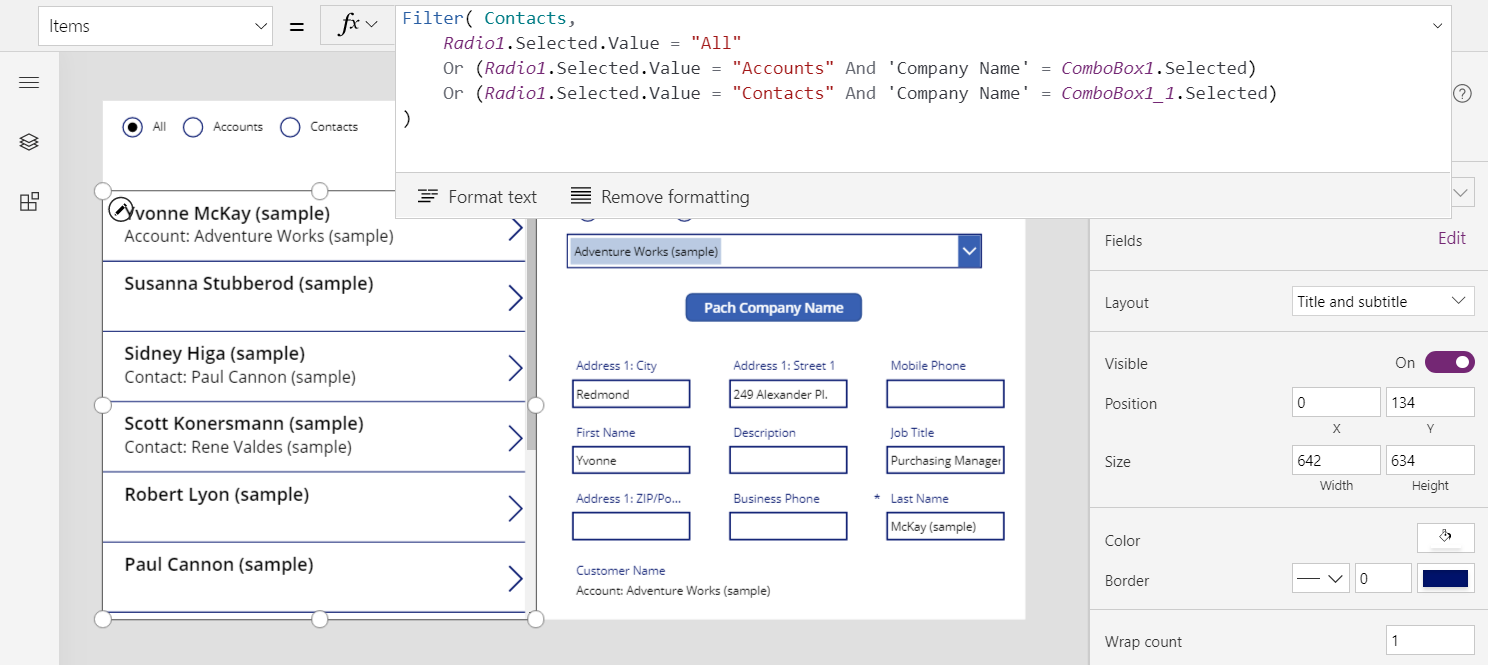Open the Insert components icon in sidebar
Screen dimensions: 1488x665
[29, 202]
